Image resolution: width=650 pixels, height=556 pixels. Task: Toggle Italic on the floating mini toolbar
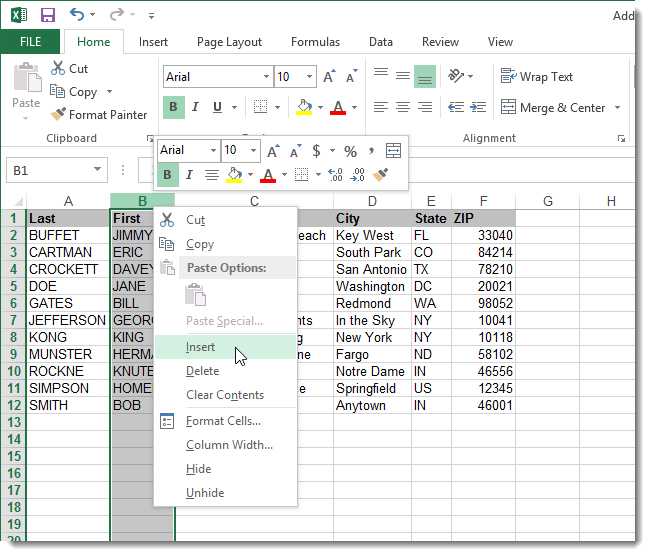189,175
